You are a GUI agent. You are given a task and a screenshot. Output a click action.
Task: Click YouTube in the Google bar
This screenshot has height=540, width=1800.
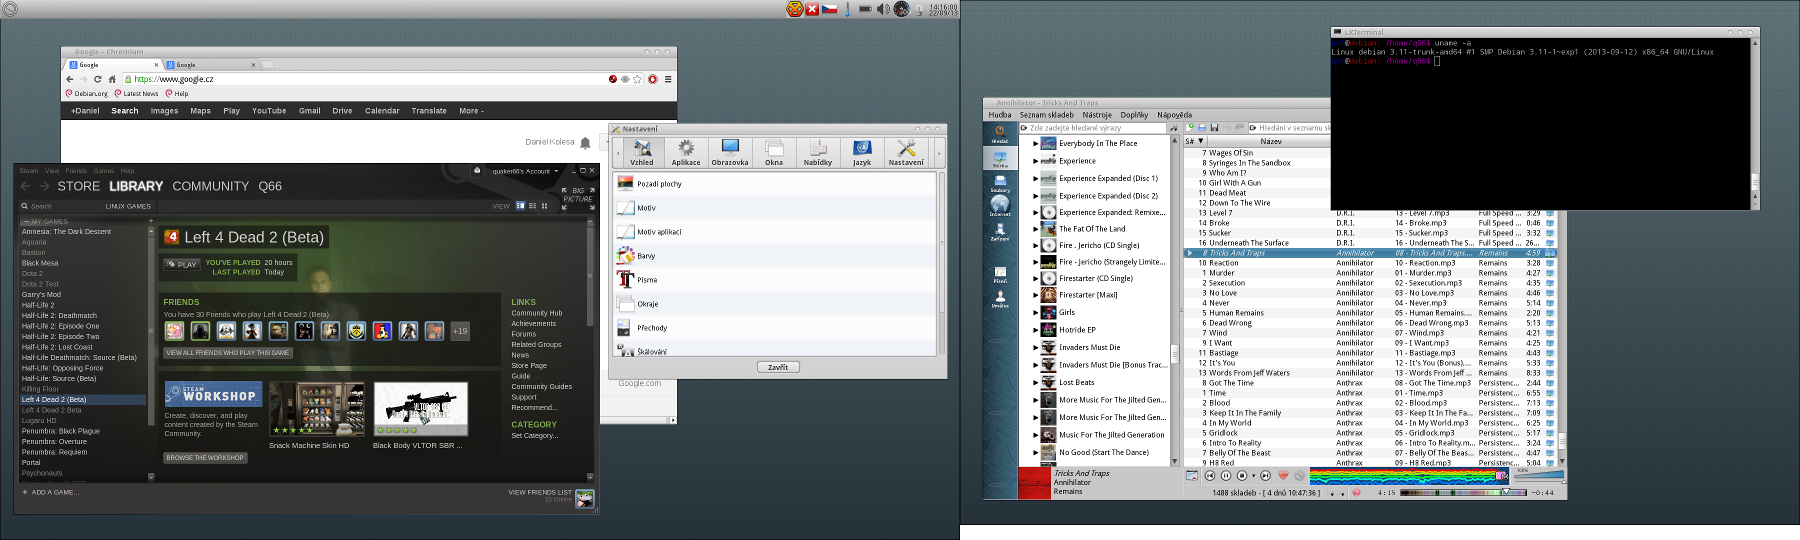click(x=269, y=111)
